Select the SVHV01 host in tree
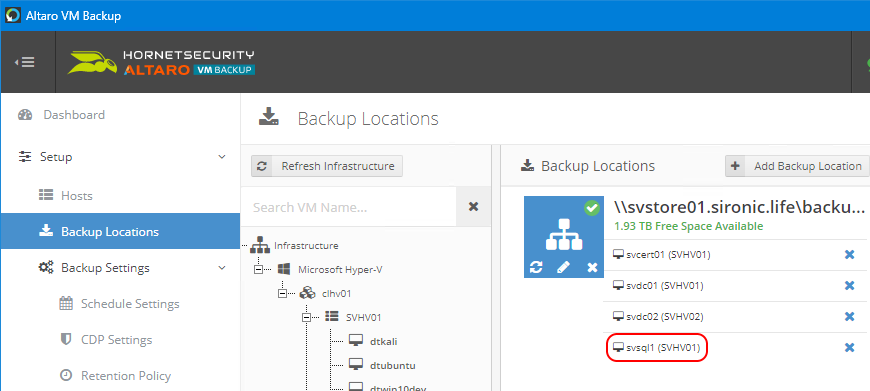Screen dimensions: 870x391 click(x=363, y=317)
